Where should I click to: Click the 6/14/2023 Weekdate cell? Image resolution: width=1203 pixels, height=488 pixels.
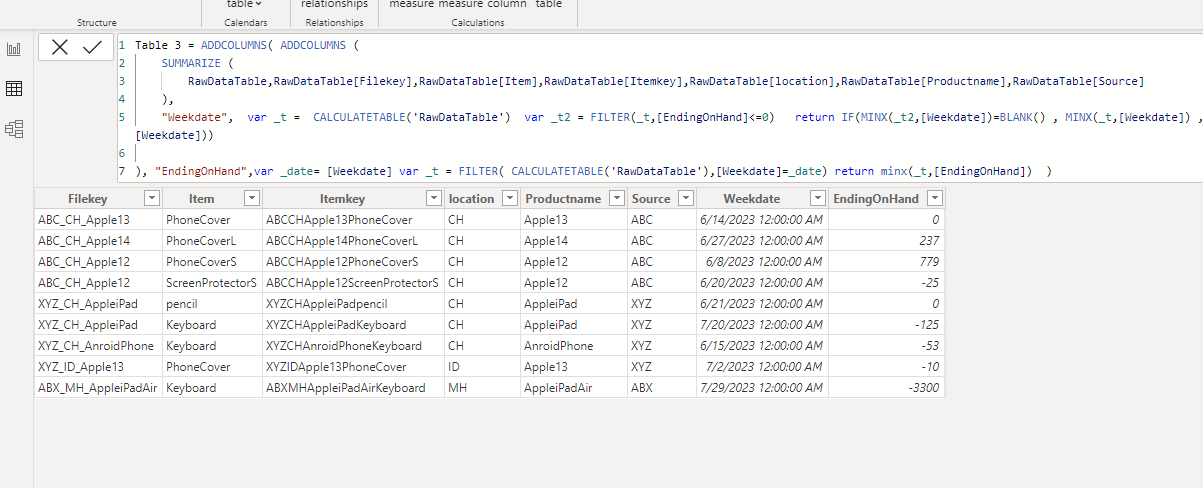pyautogui.click(x=762, y=219)
